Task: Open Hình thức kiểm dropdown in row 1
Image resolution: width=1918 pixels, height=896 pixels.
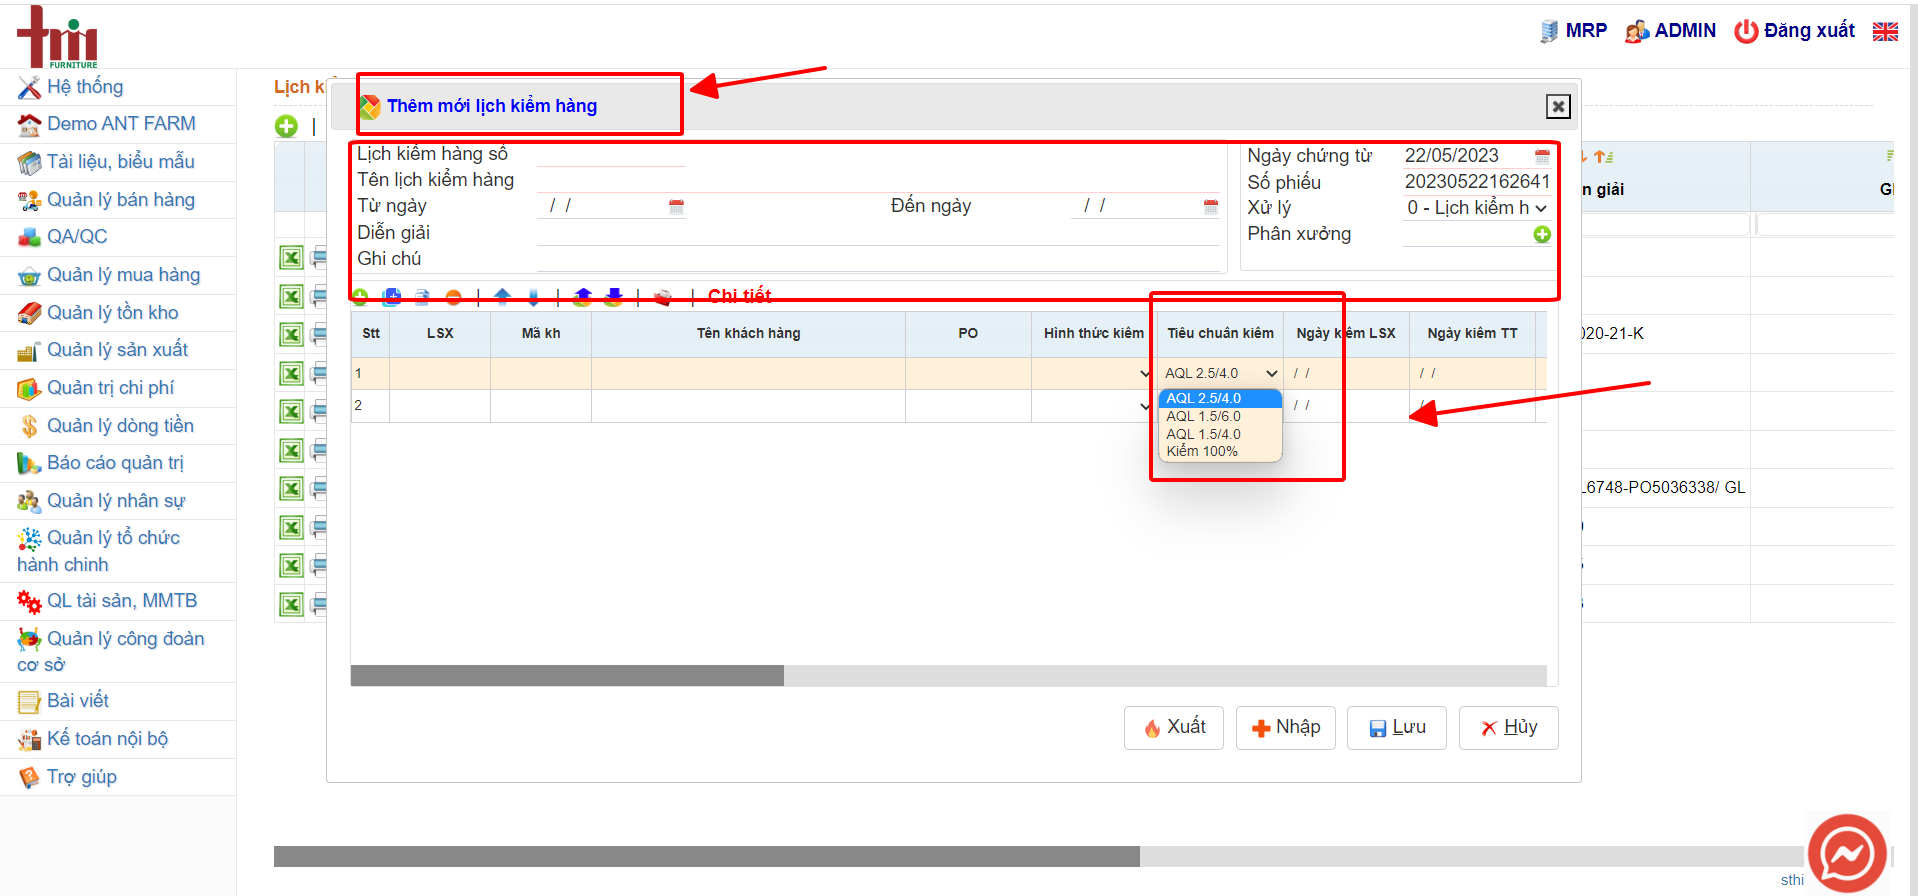Action: pyautogui.click(x=1093, y=373)
